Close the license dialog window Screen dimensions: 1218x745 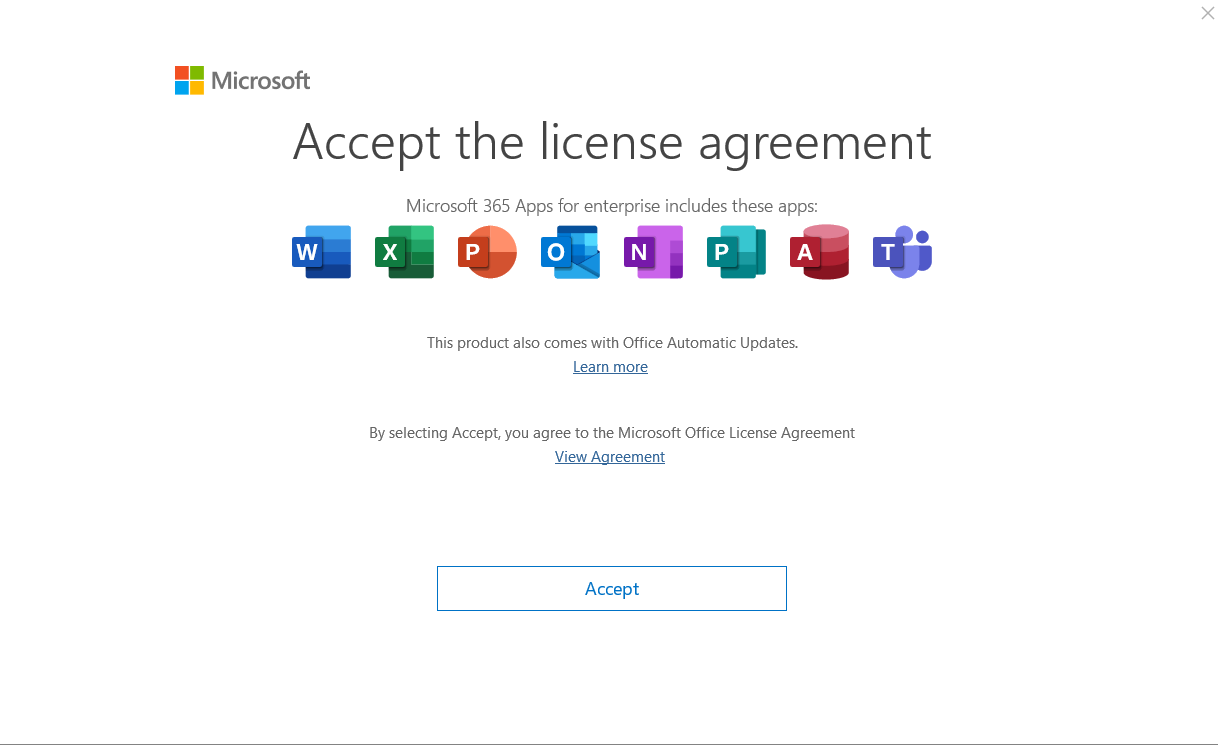coord(1207,13)
